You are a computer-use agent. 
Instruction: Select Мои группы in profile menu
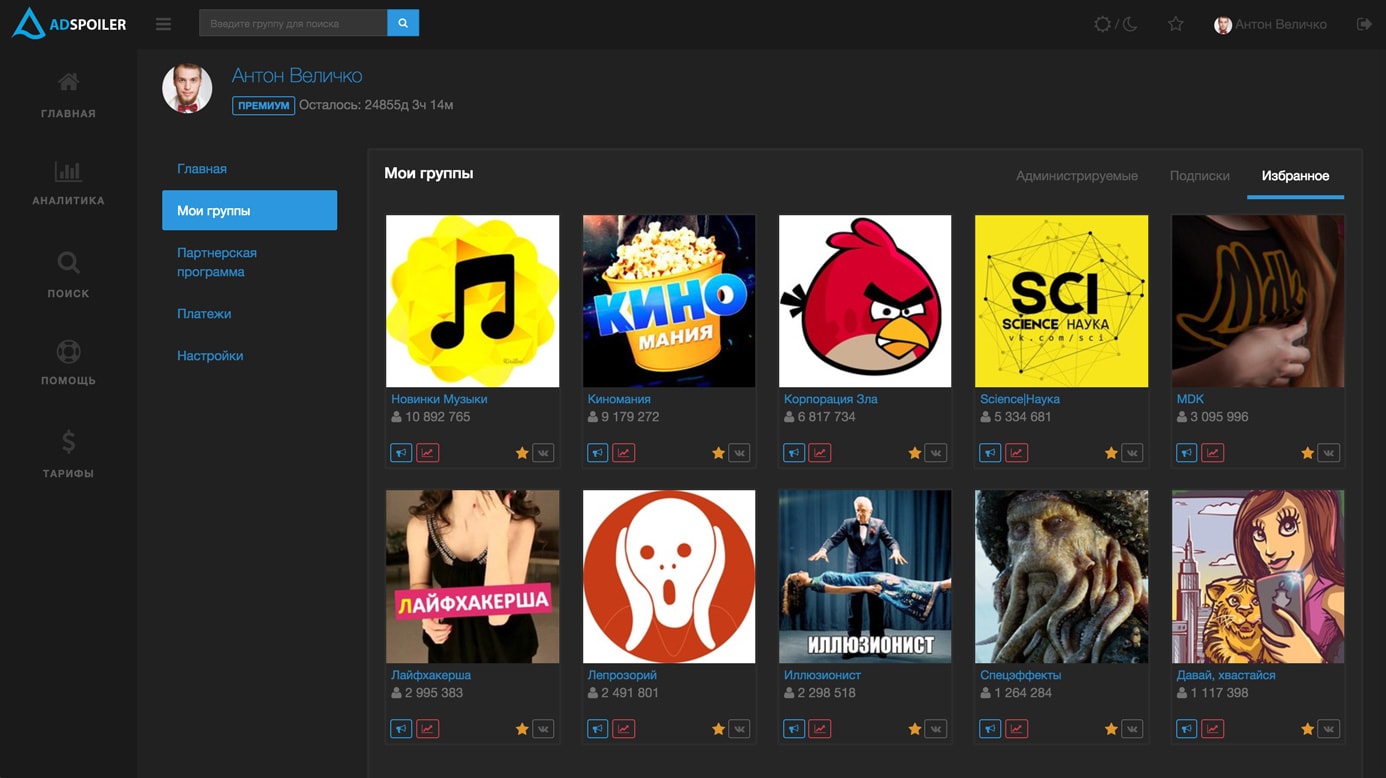(x=249, y=211)
